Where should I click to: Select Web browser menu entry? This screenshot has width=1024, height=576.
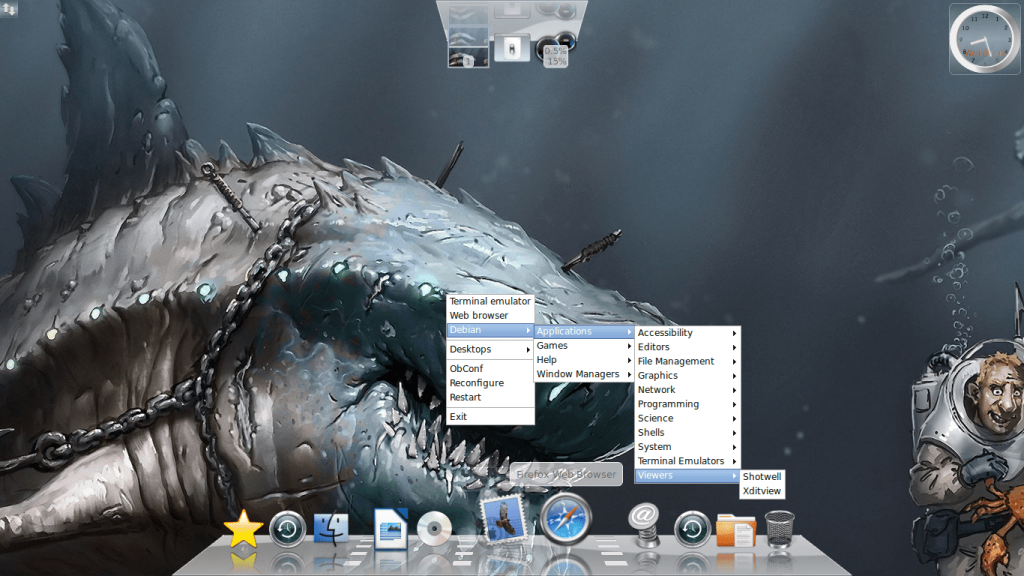tap(490, 315)
